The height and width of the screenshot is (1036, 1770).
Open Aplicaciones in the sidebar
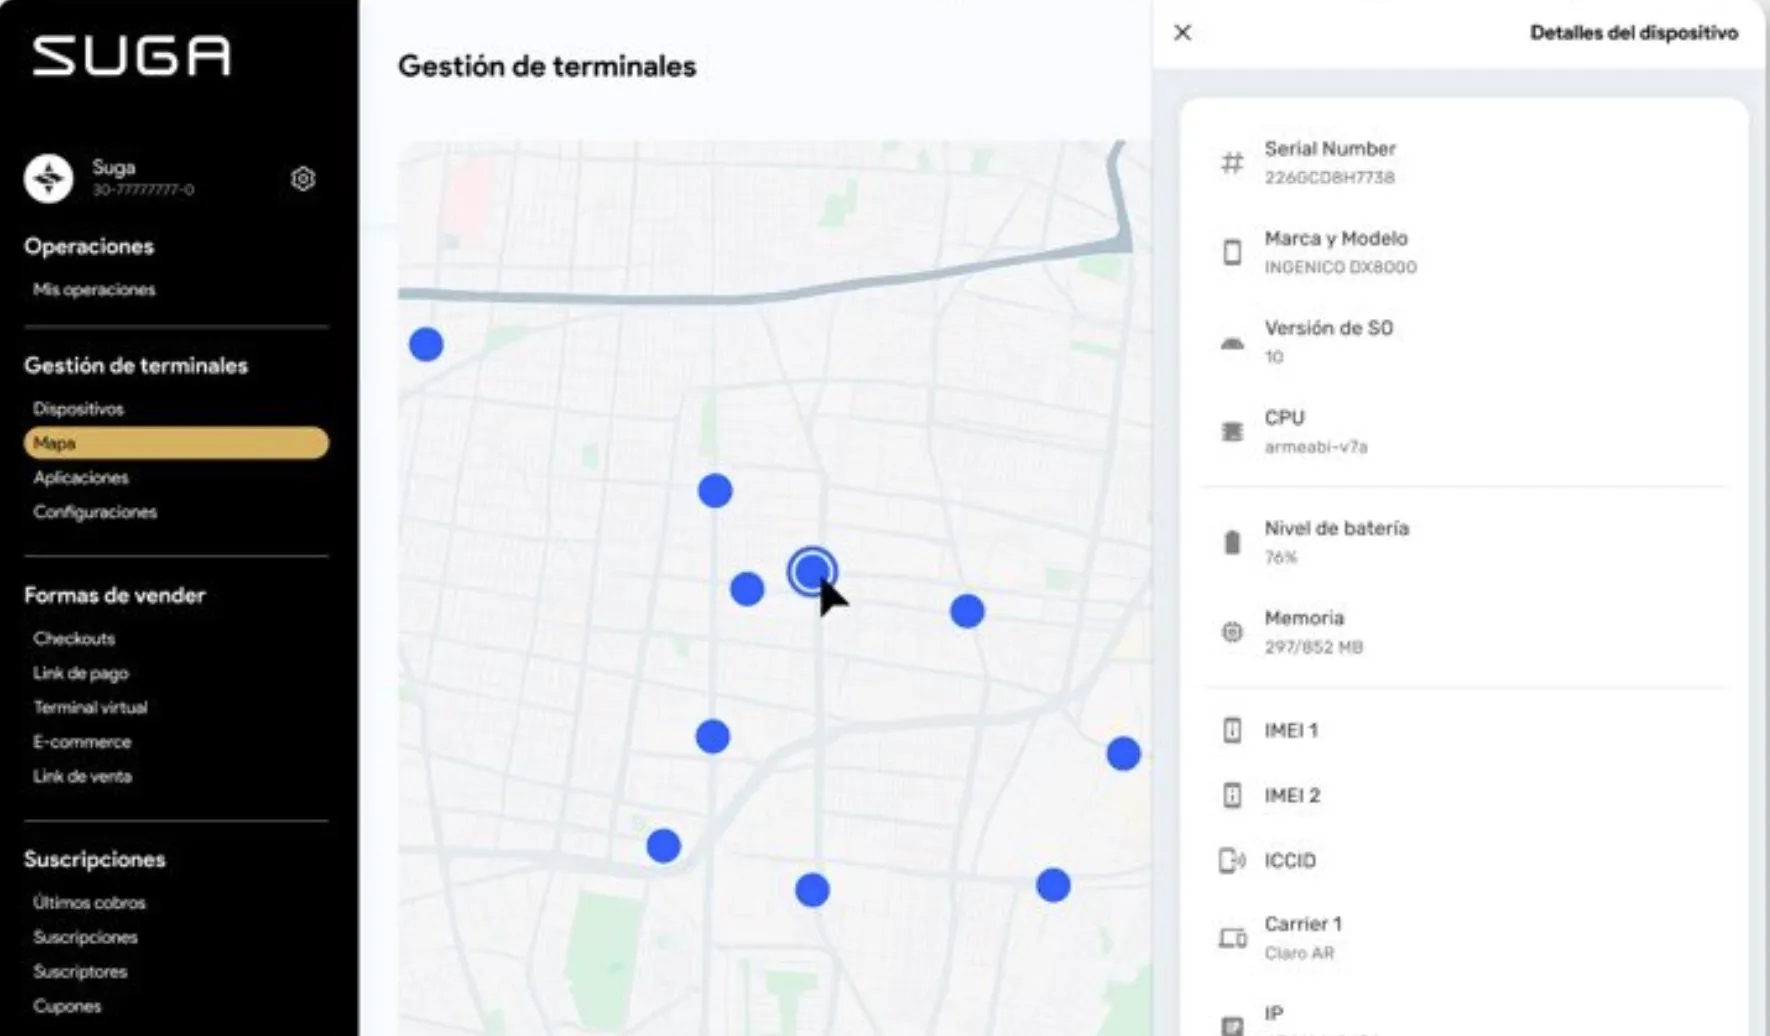(81, 478)
